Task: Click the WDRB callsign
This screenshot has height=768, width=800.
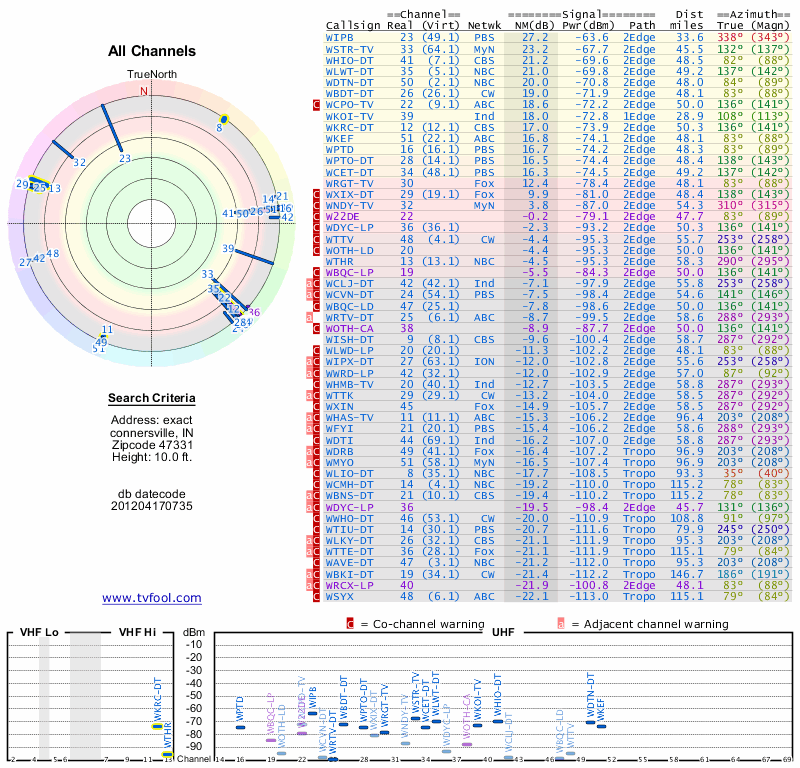Action: [x=339, y=452]
